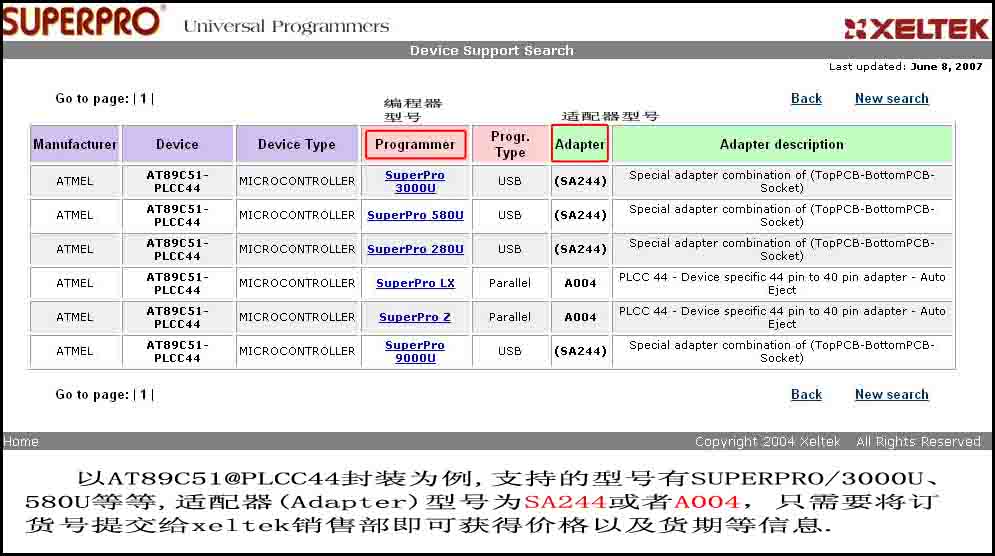This screenshot has width=995, height=556.
Task: Go to the Home link in footer
Action: click(x=21, y=441)
